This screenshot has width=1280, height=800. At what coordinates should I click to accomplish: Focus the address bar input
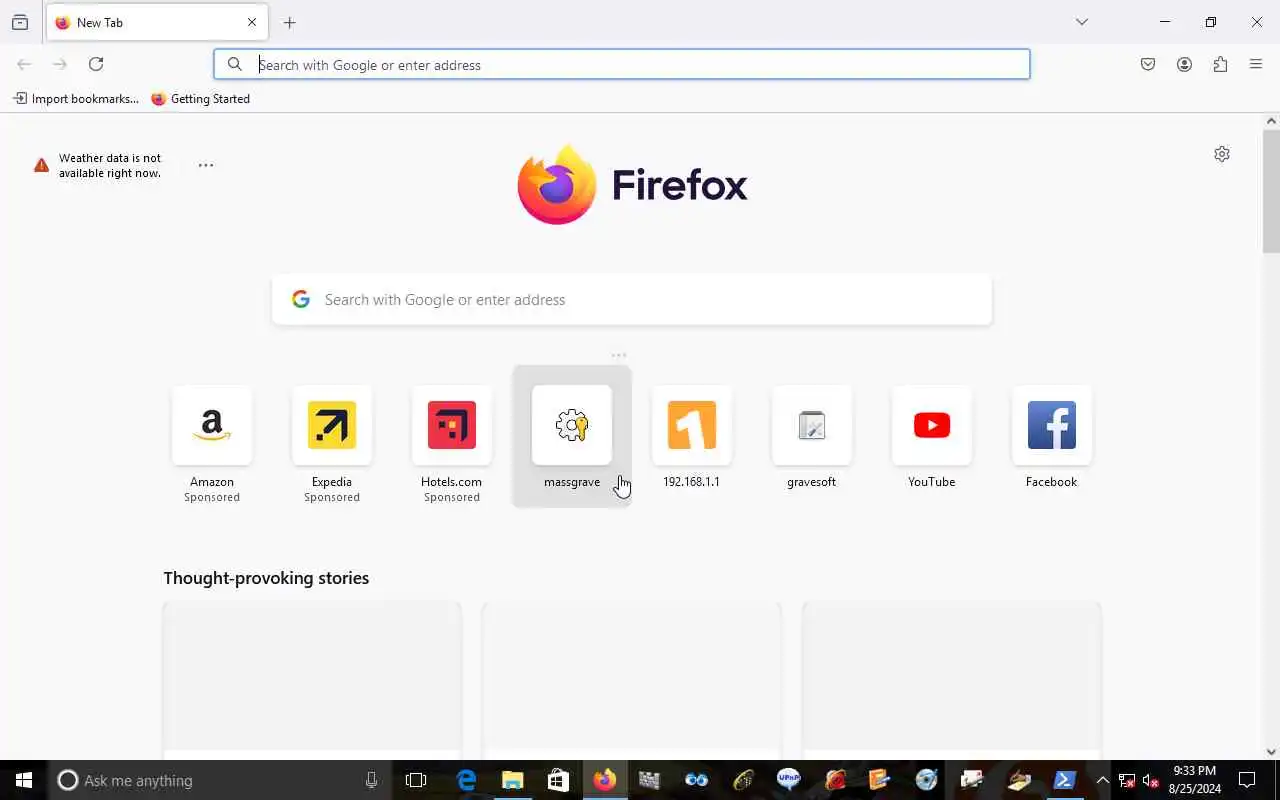coord(622,64)
